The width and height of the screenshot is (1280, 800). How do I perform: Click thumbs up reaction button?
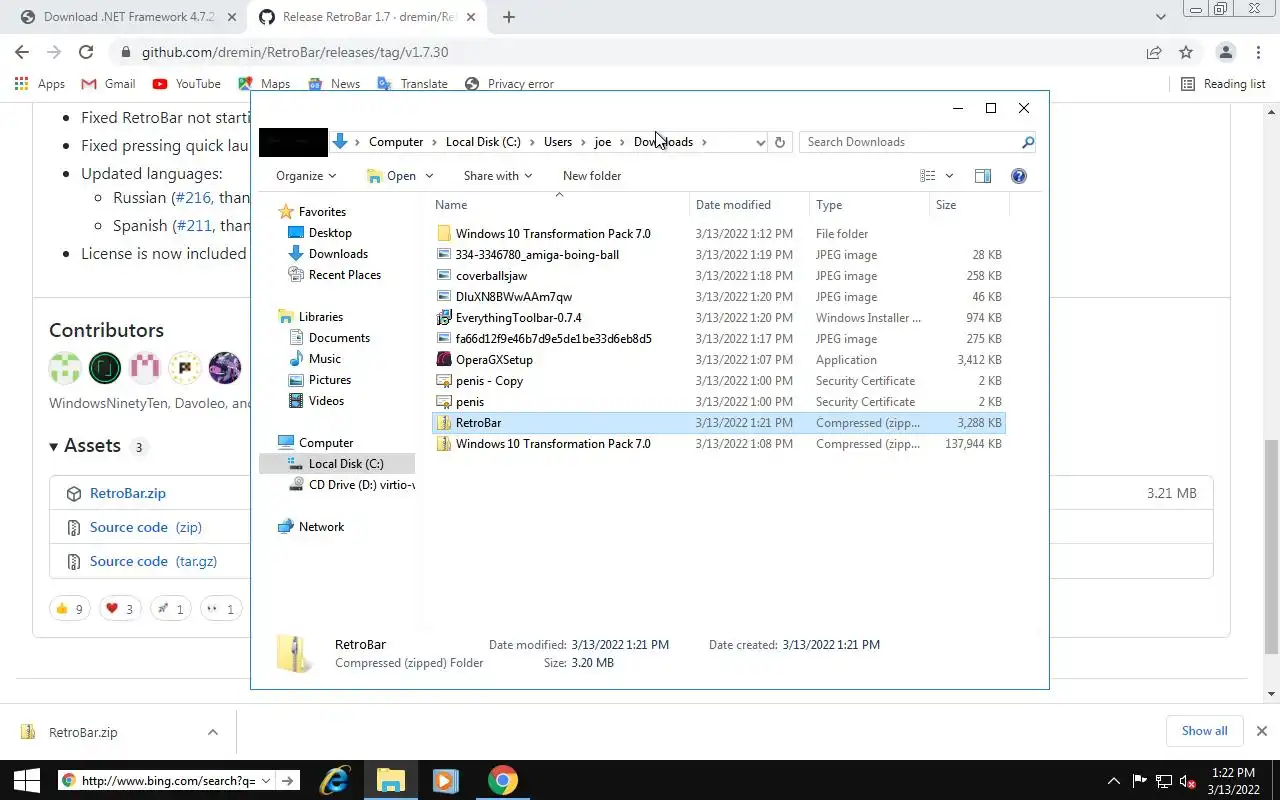click(69, 609)
